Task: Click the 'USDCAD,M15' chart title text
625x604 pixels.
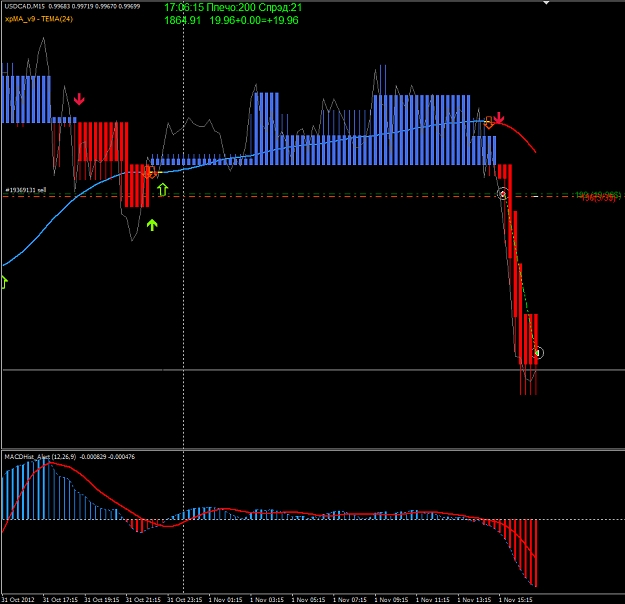Action: click(x=24, y=6)
